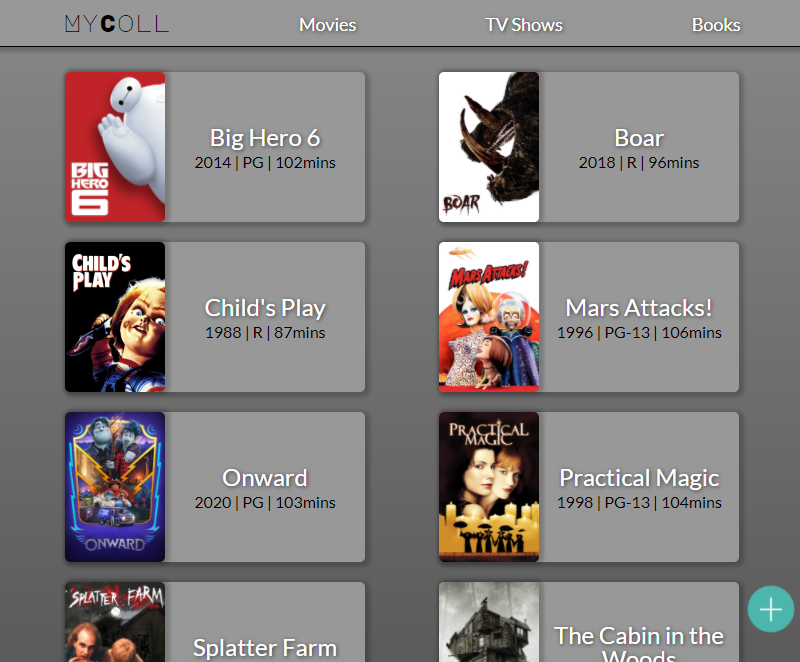This screenshot has width=800, height=662.
Task: Select The Cabin in the Woods poster
Action: click(489, 622)
